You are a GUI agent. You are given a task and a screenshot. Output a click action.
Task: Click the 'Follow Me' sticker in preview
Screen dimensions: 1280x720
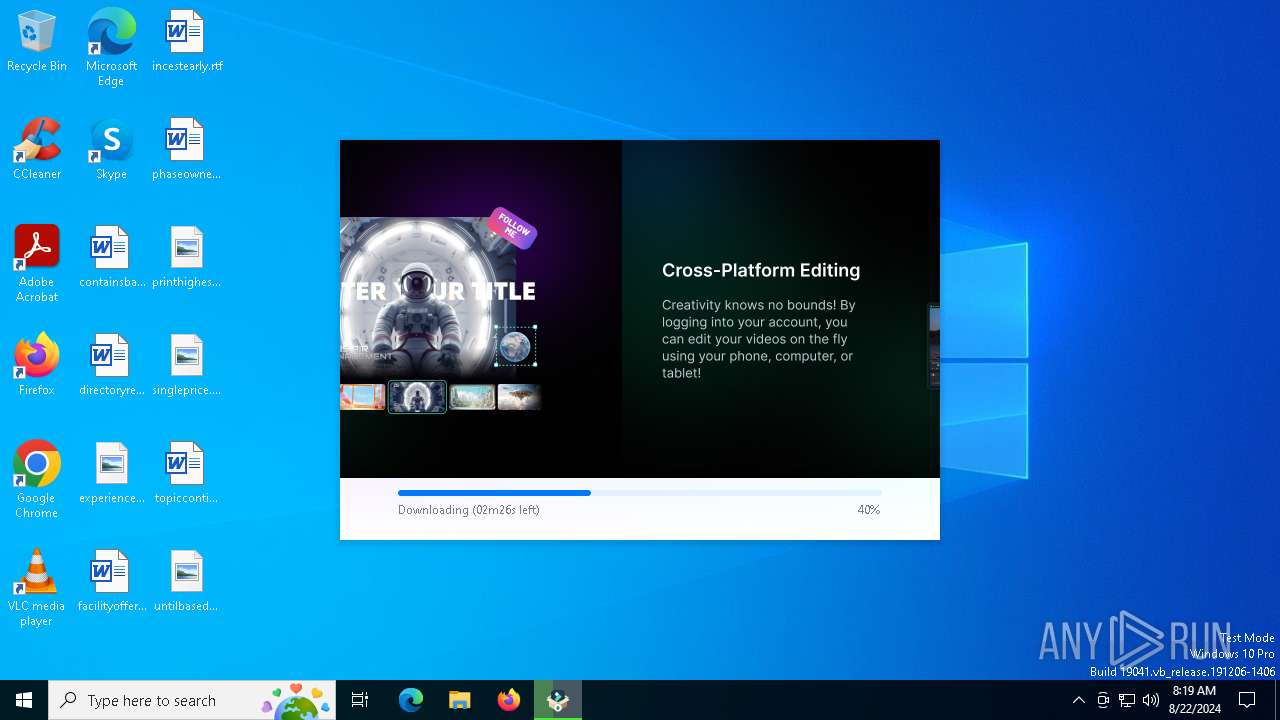513,228
